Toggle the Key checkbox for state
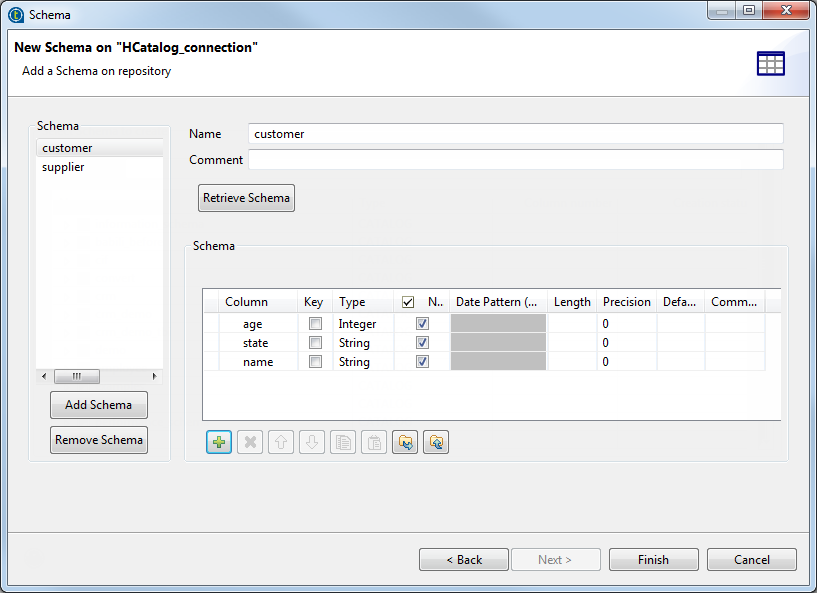817x593 pixels. 315,342
